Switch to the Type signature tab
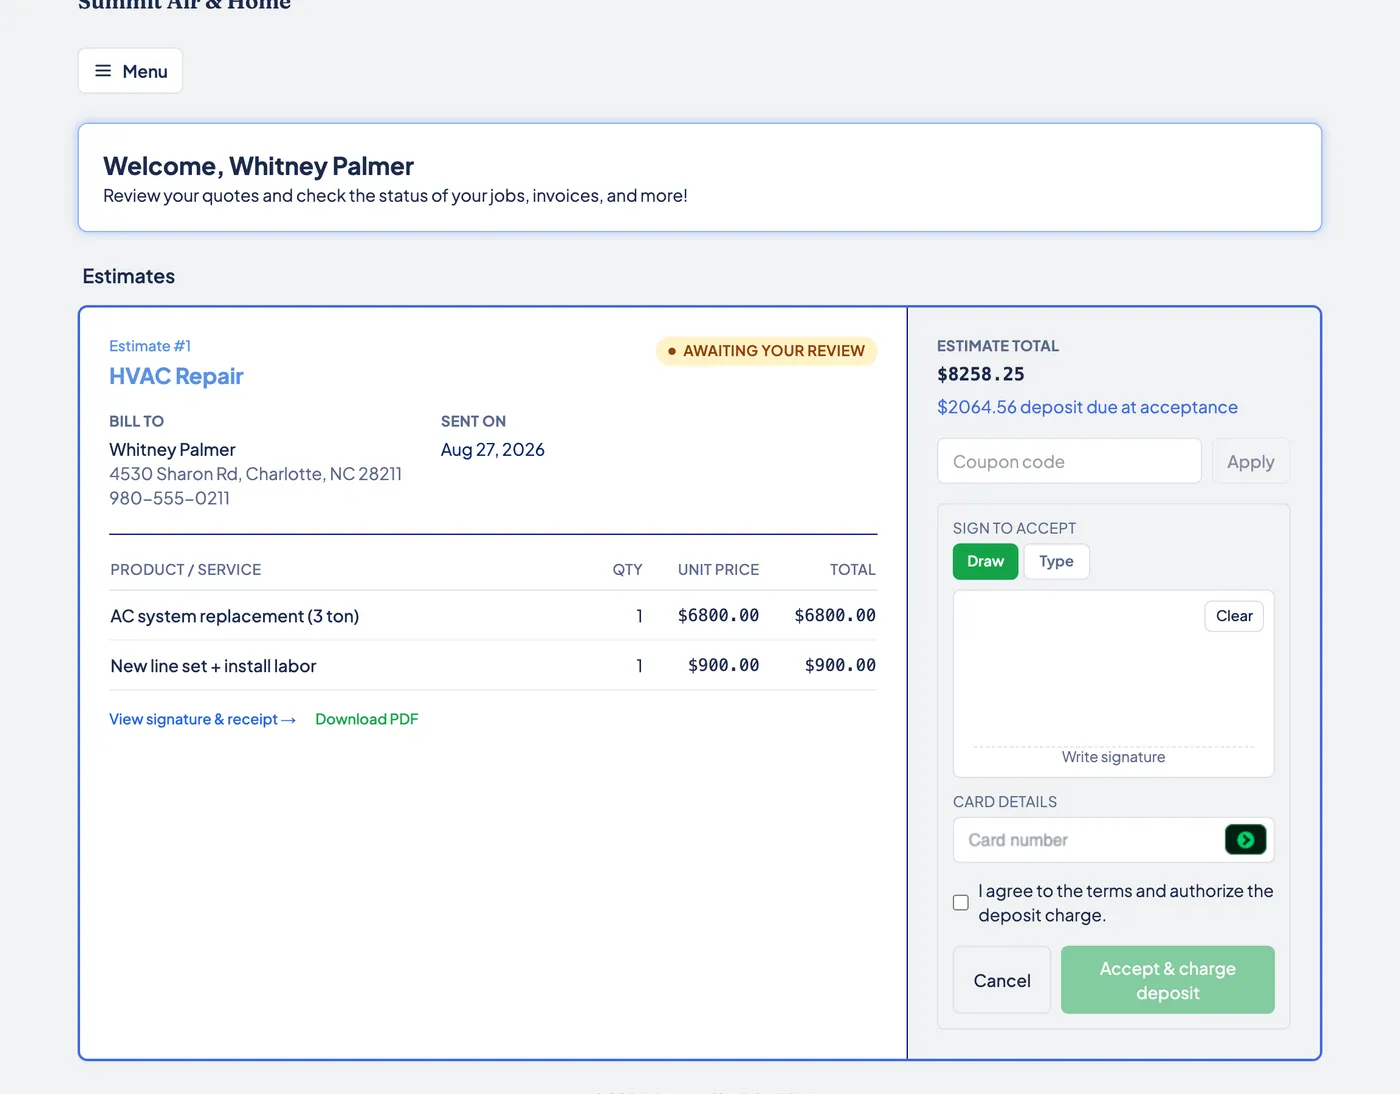Viewport: 1400px width, 1094px height. click(1056, 562)
